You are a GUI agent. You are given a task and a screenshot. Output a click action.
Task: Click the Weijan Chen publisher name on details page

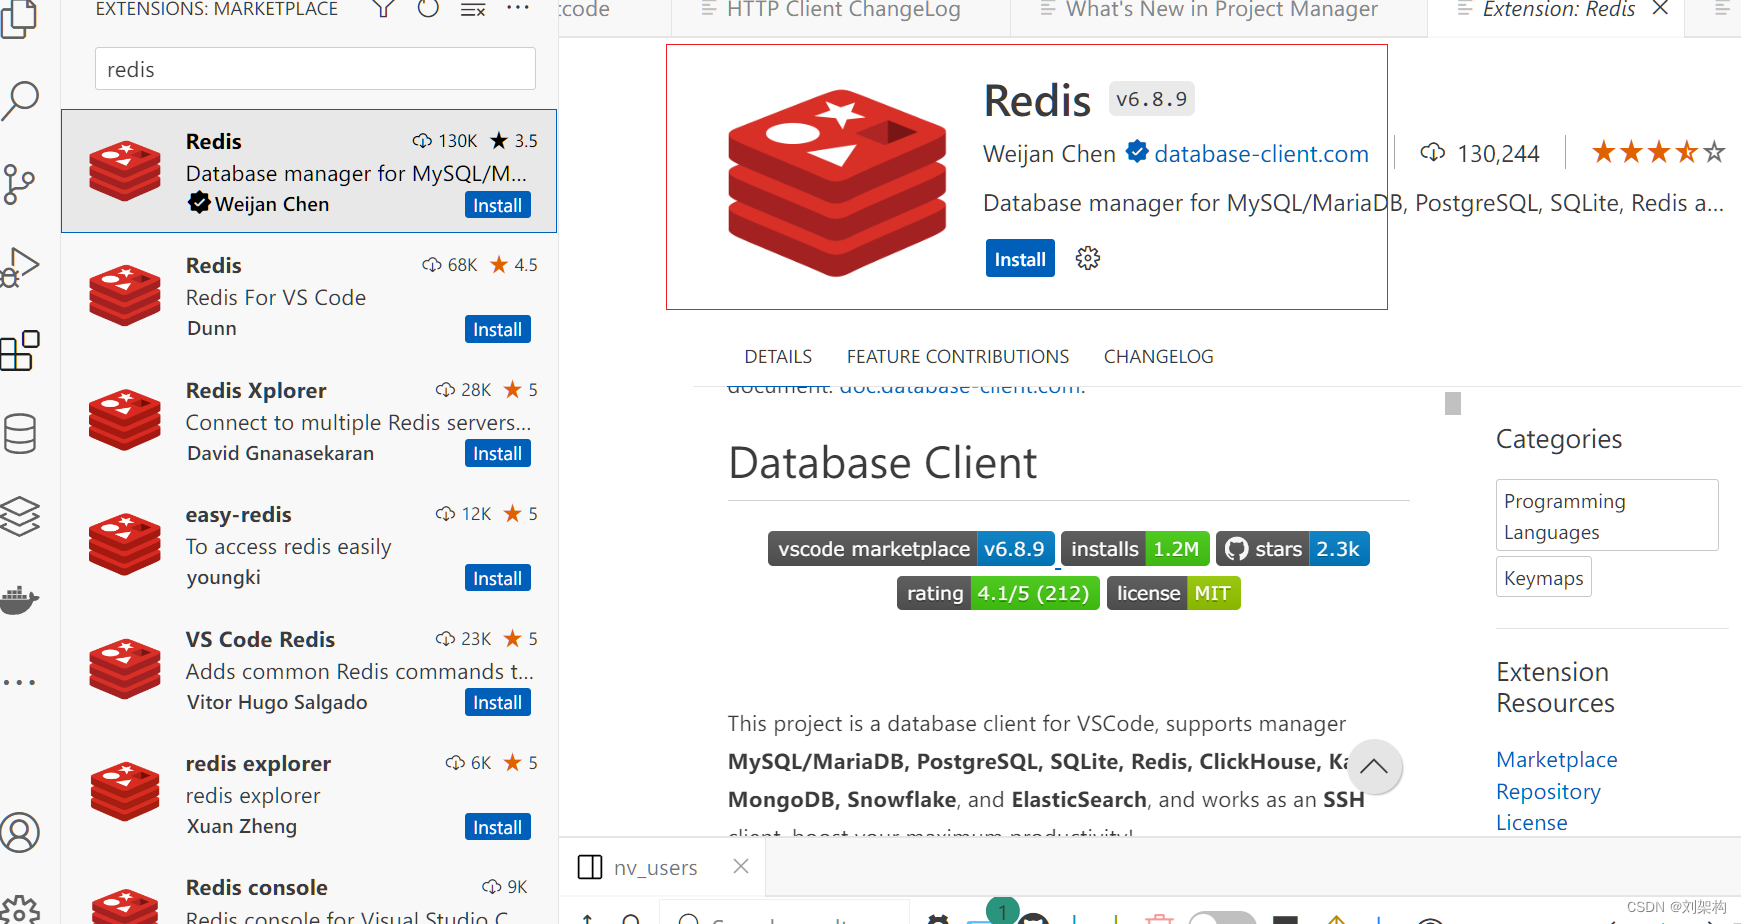1049,153
